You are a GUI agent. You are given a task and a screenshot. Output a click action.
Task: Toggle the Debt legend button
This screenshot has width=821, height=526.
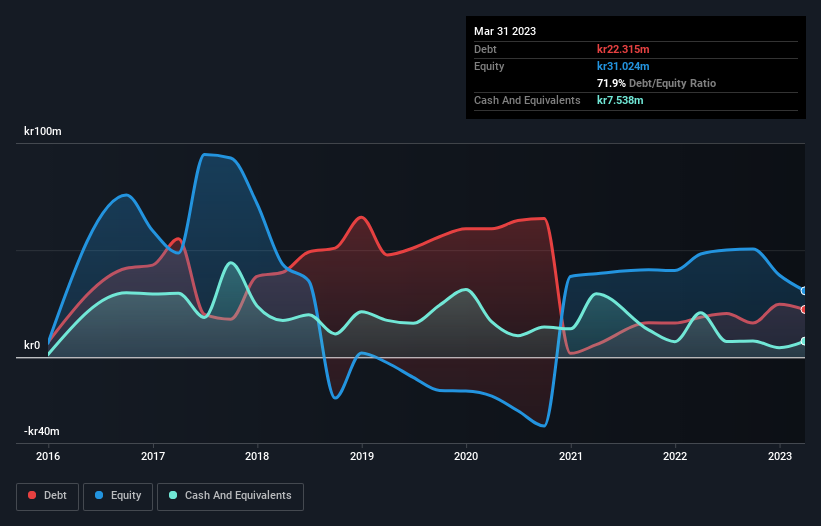click(x=48, y=496)
